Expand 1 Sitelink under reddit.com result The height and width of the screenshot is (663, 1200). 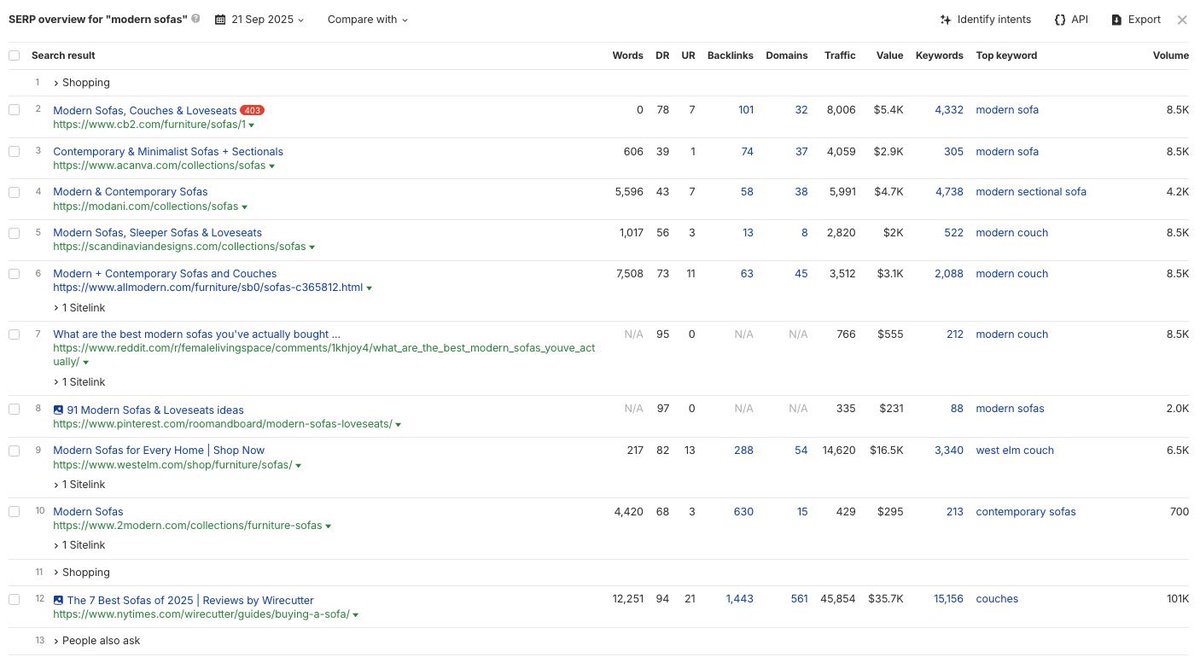click(x=79, y=382)
